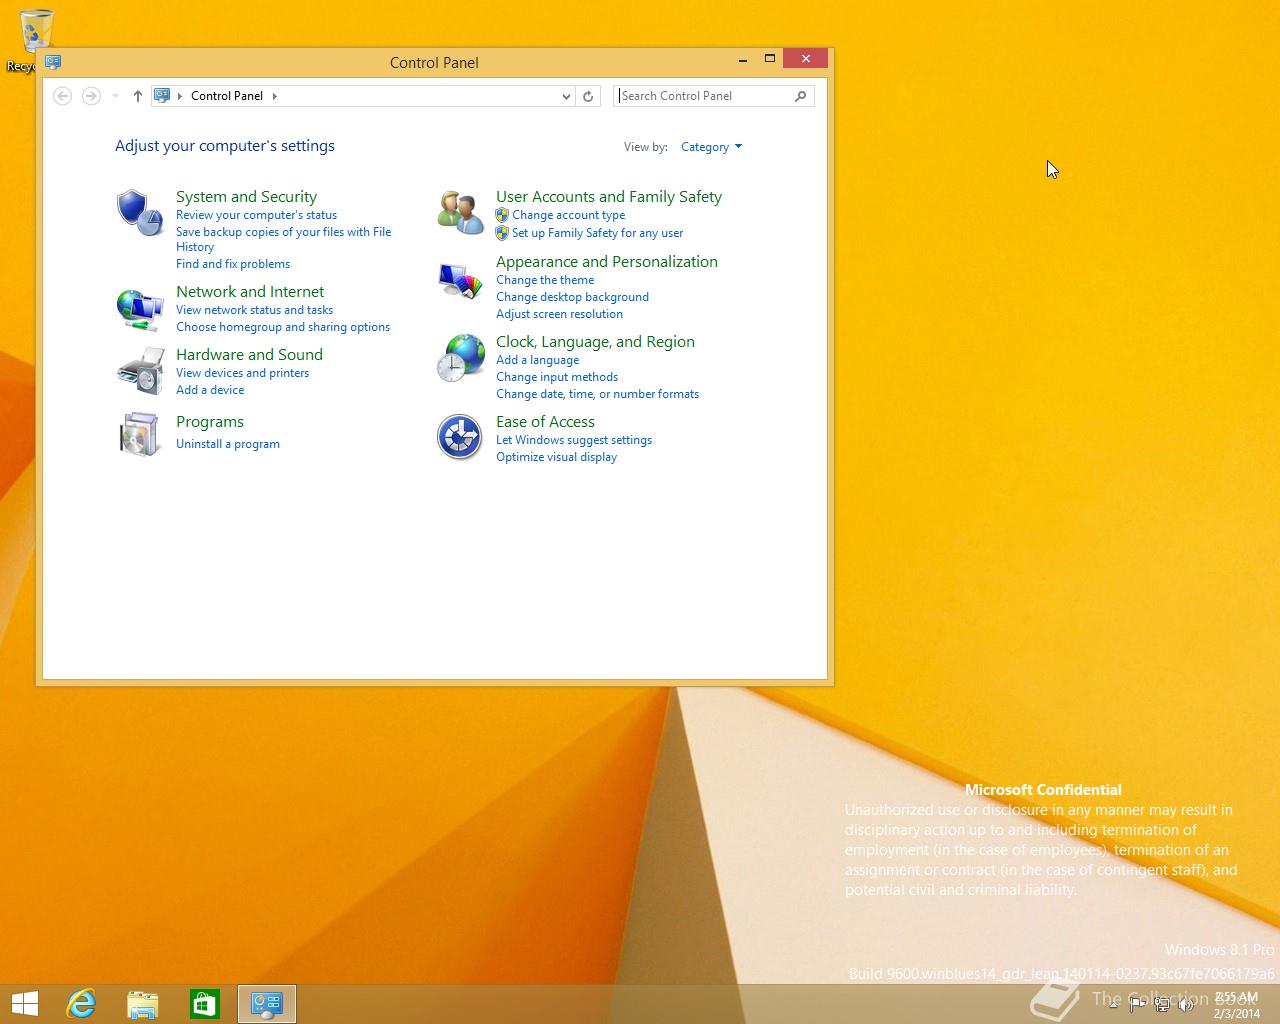The height and width of the screenshot is (1024, 1280).
Task: Open System and Security shield icon
Action: click(x=139, y=212)
